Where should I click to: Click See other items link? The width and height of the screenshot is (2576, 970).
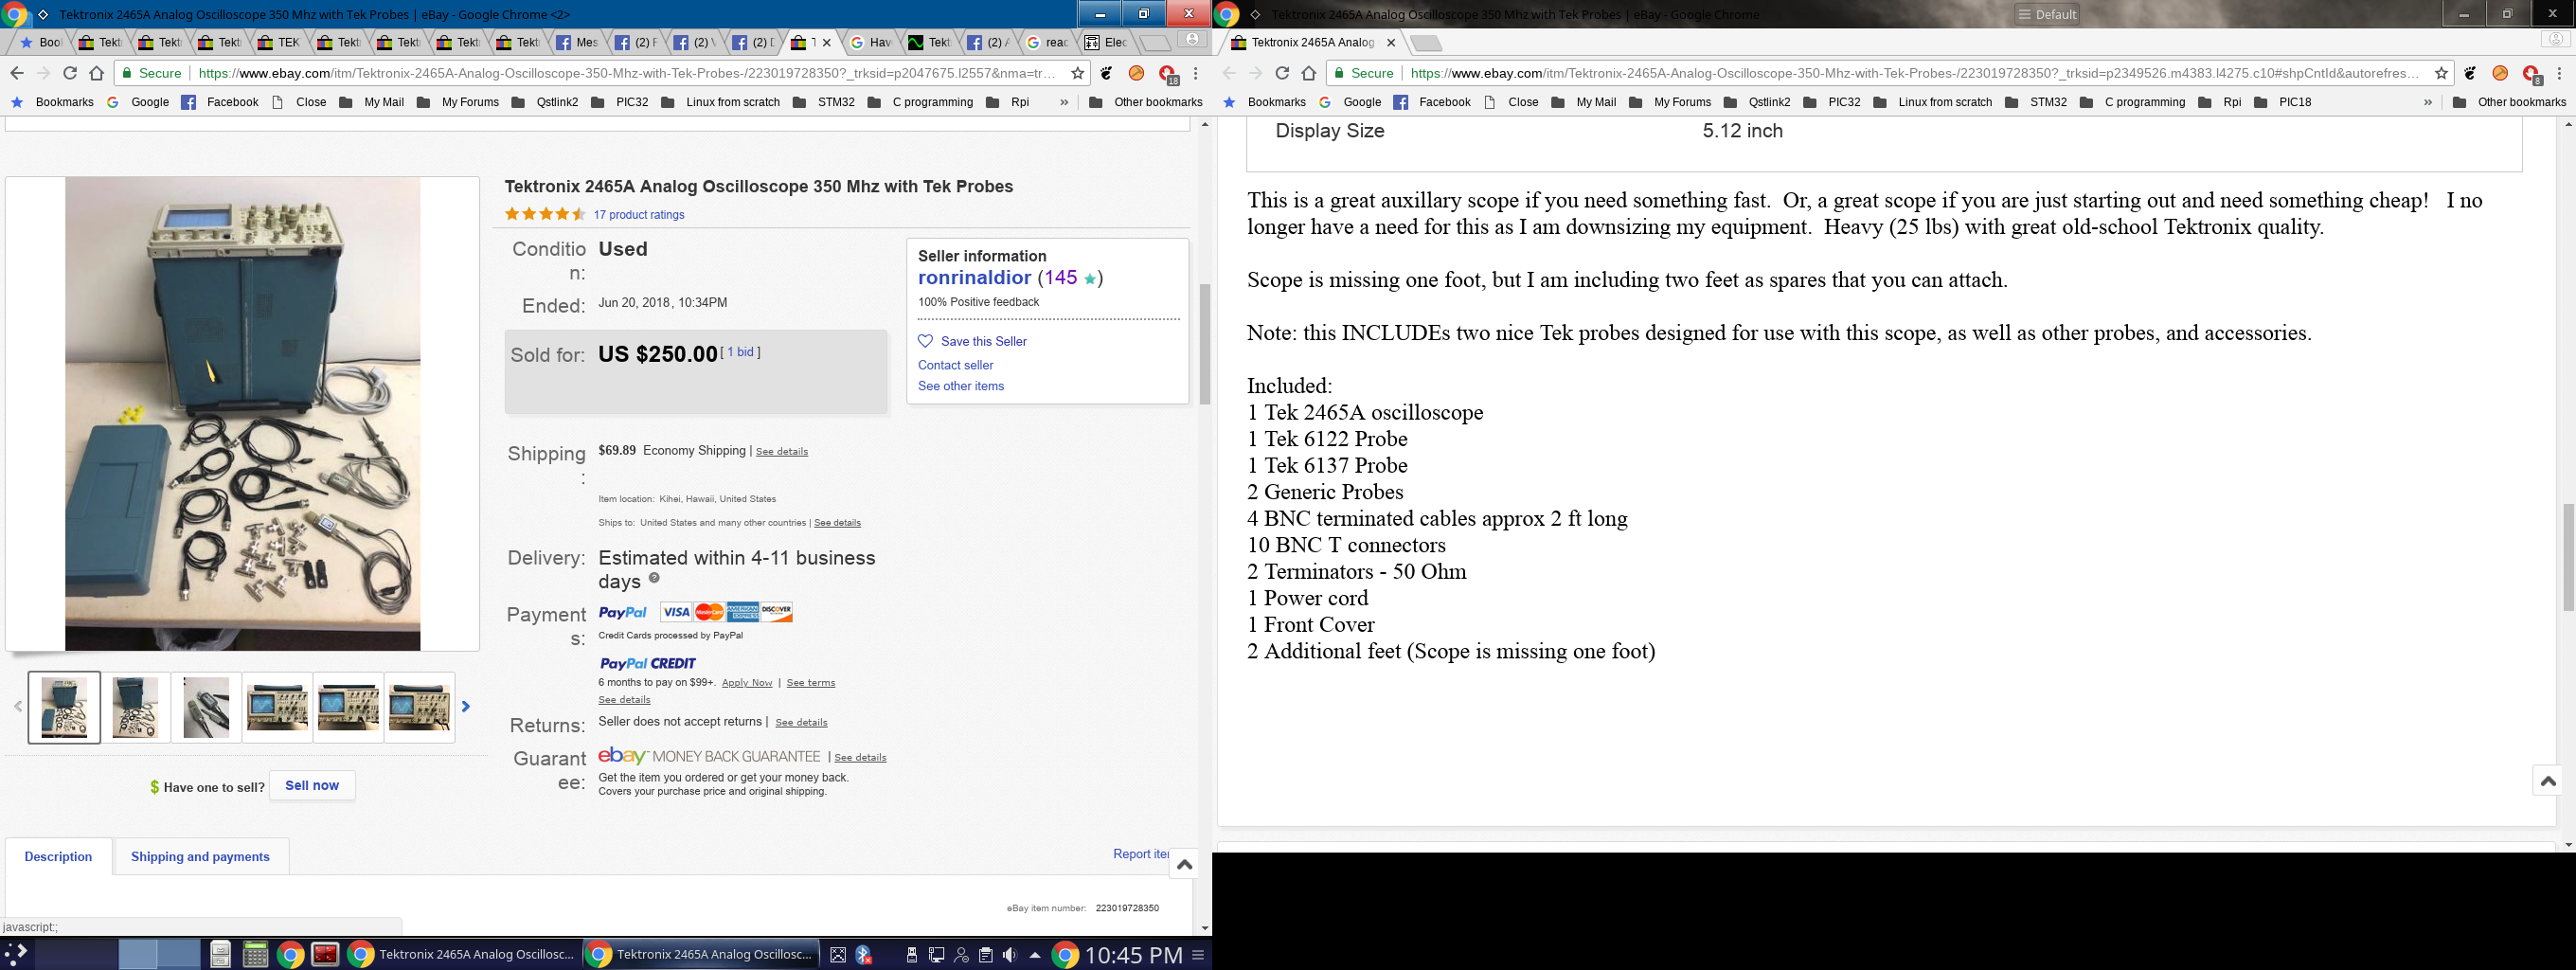(961, 386)
